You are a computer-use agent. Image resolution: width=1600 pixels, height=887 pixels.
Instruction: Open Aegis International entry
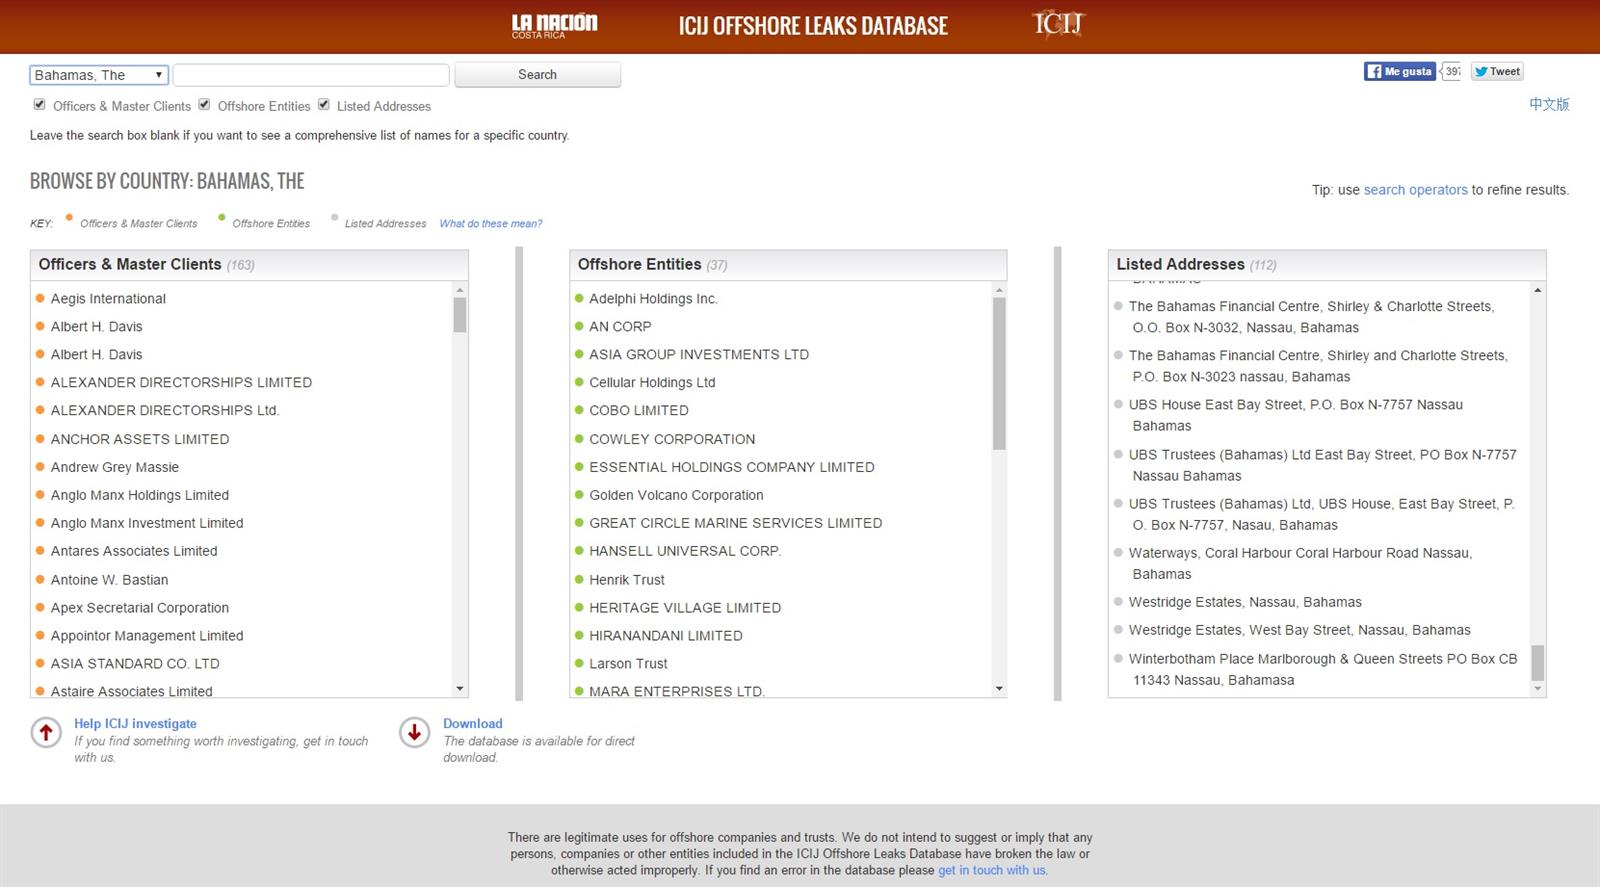(108, 299)
